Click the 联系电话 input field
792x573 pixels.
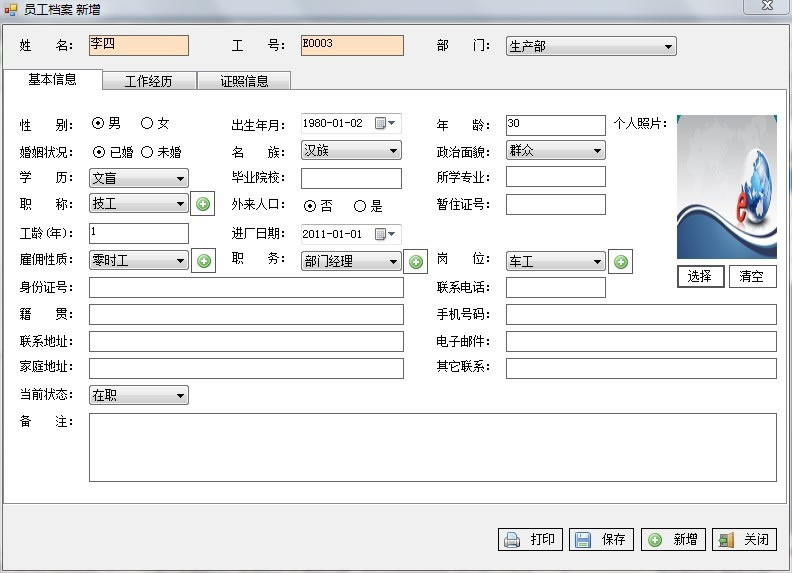tap(556, 288)
